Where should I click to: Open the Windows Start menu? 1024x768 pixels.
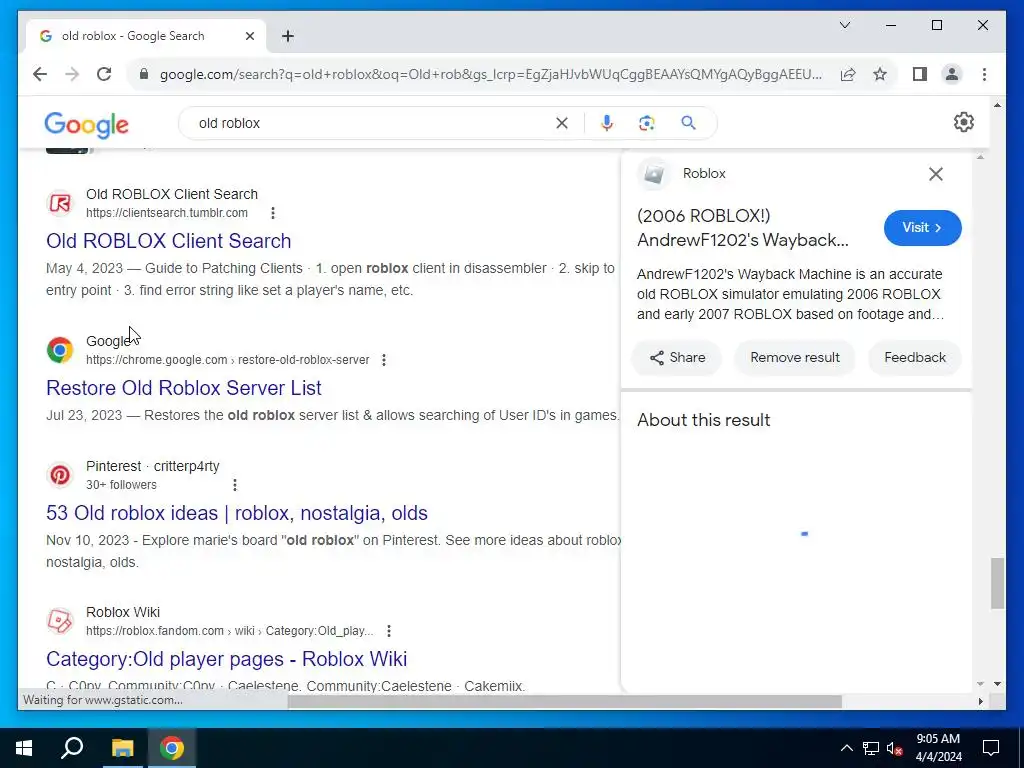click(x=24, y=748)
